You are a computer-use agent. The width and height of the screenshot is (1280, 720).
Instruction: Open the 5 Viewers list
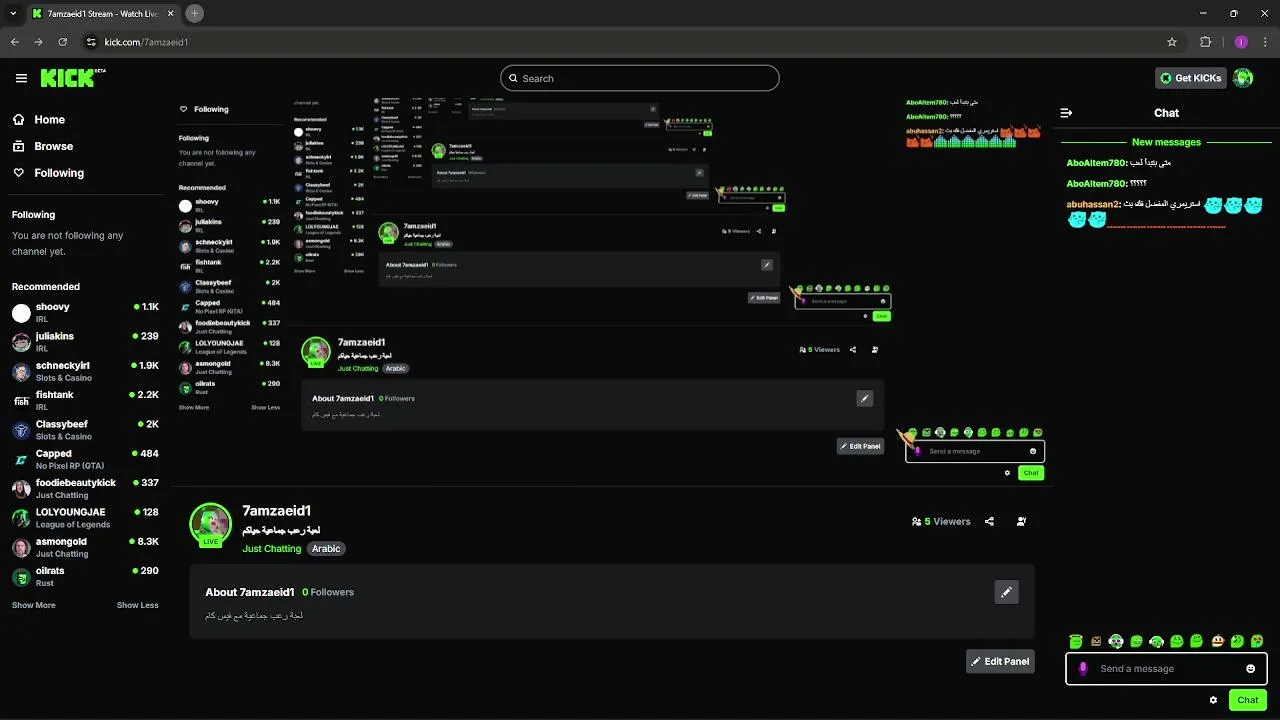point(941,521)
